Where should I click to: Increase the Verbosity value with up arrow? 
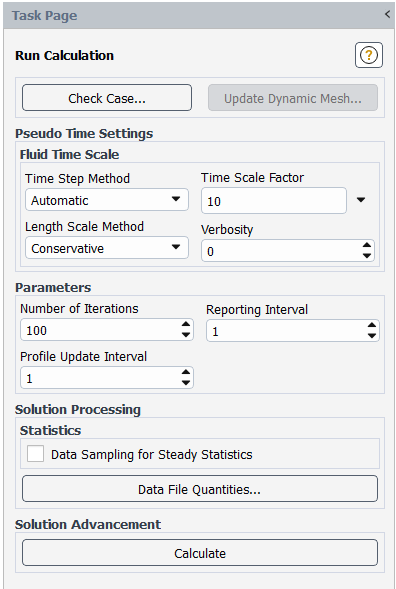click(x=367, y=246)
